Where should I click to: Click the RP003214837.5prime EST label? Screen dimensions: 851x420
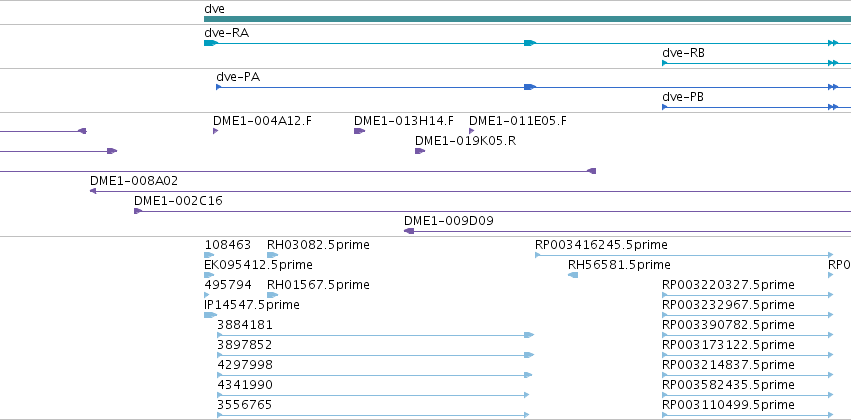coord(728,365)
